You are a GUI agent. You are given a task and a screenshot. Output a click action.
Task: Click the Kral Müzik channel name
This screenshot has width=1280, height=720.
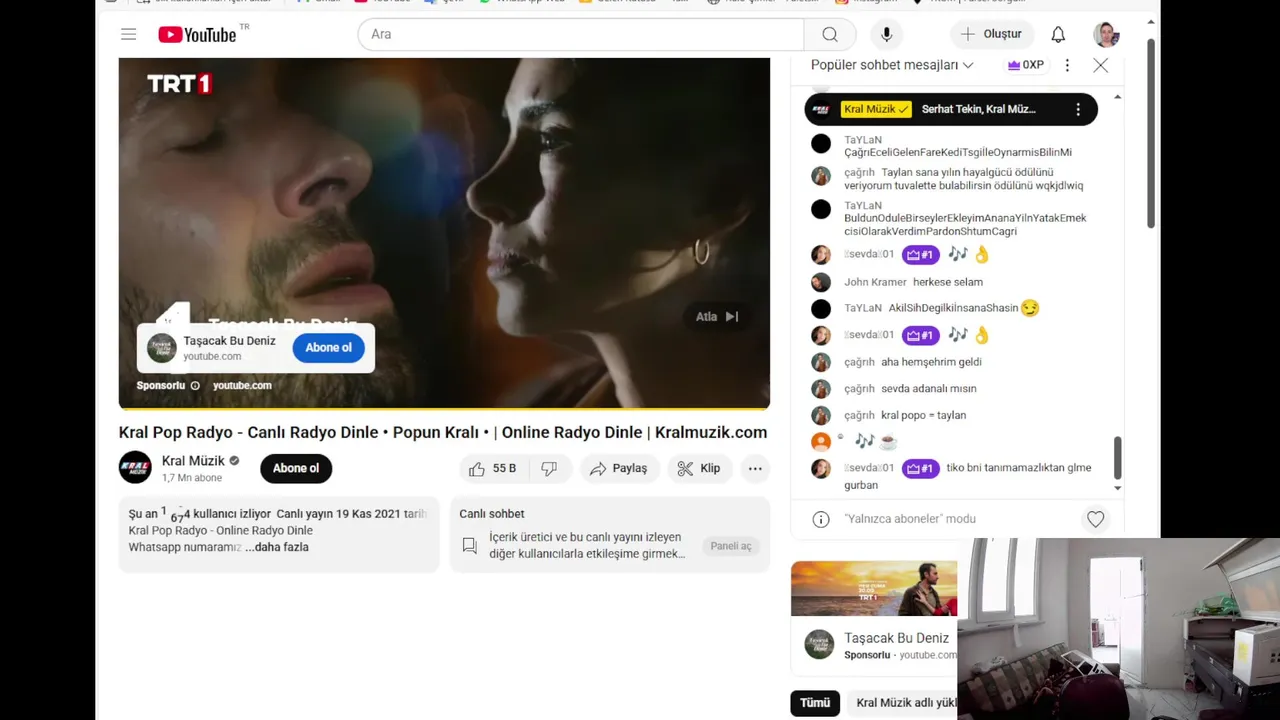click(193, 461)
